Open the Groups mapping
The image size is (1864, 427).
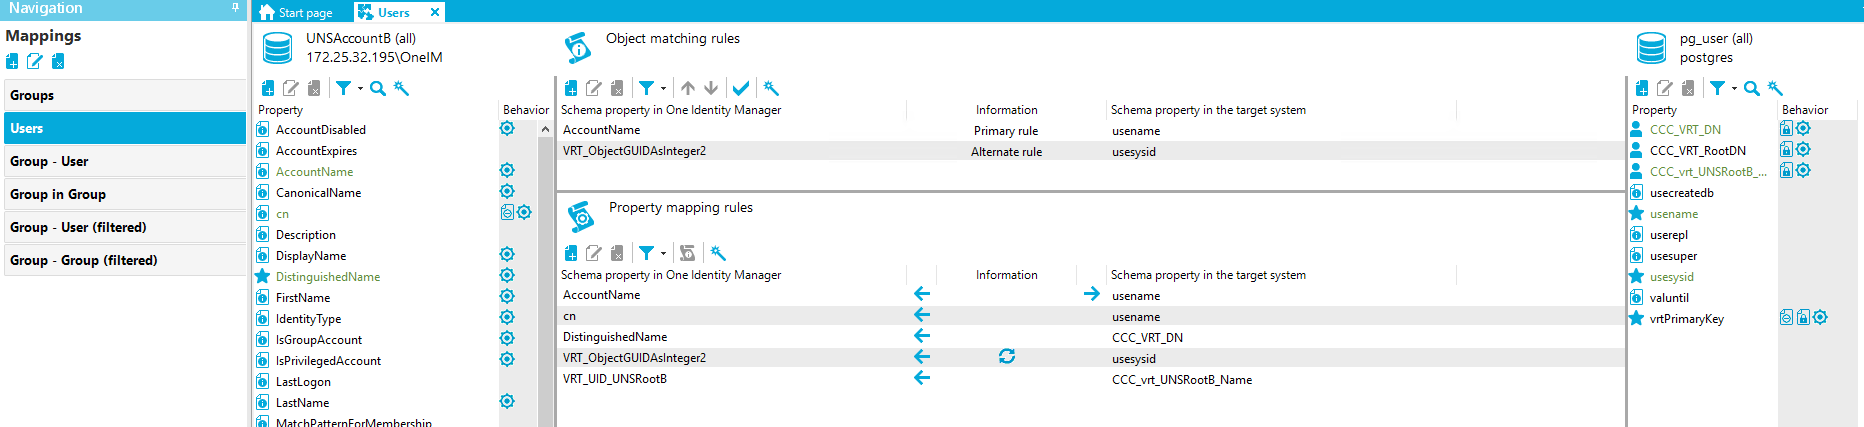click(32, 95)
